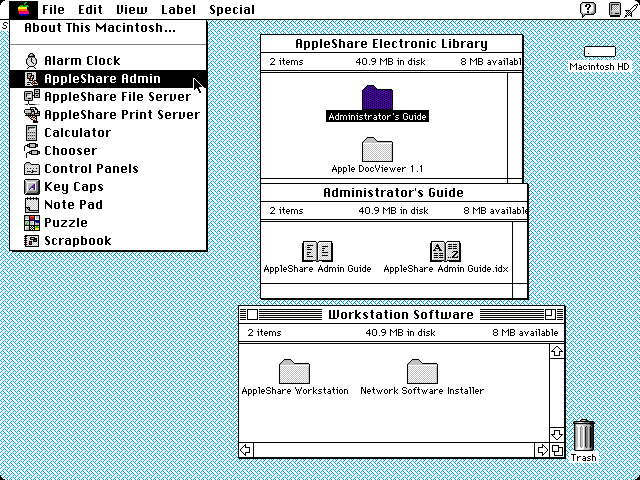Image resolution: width=640 pixels, height=480 pixels.
Task: Click the Workstation Software size box
Action: [557, 450]
